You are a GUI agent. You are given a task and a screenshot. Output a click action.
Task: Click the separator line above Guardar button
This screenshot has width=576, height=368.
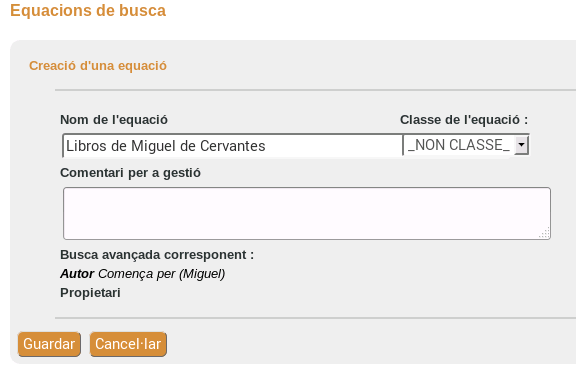(x=315, y=318)
